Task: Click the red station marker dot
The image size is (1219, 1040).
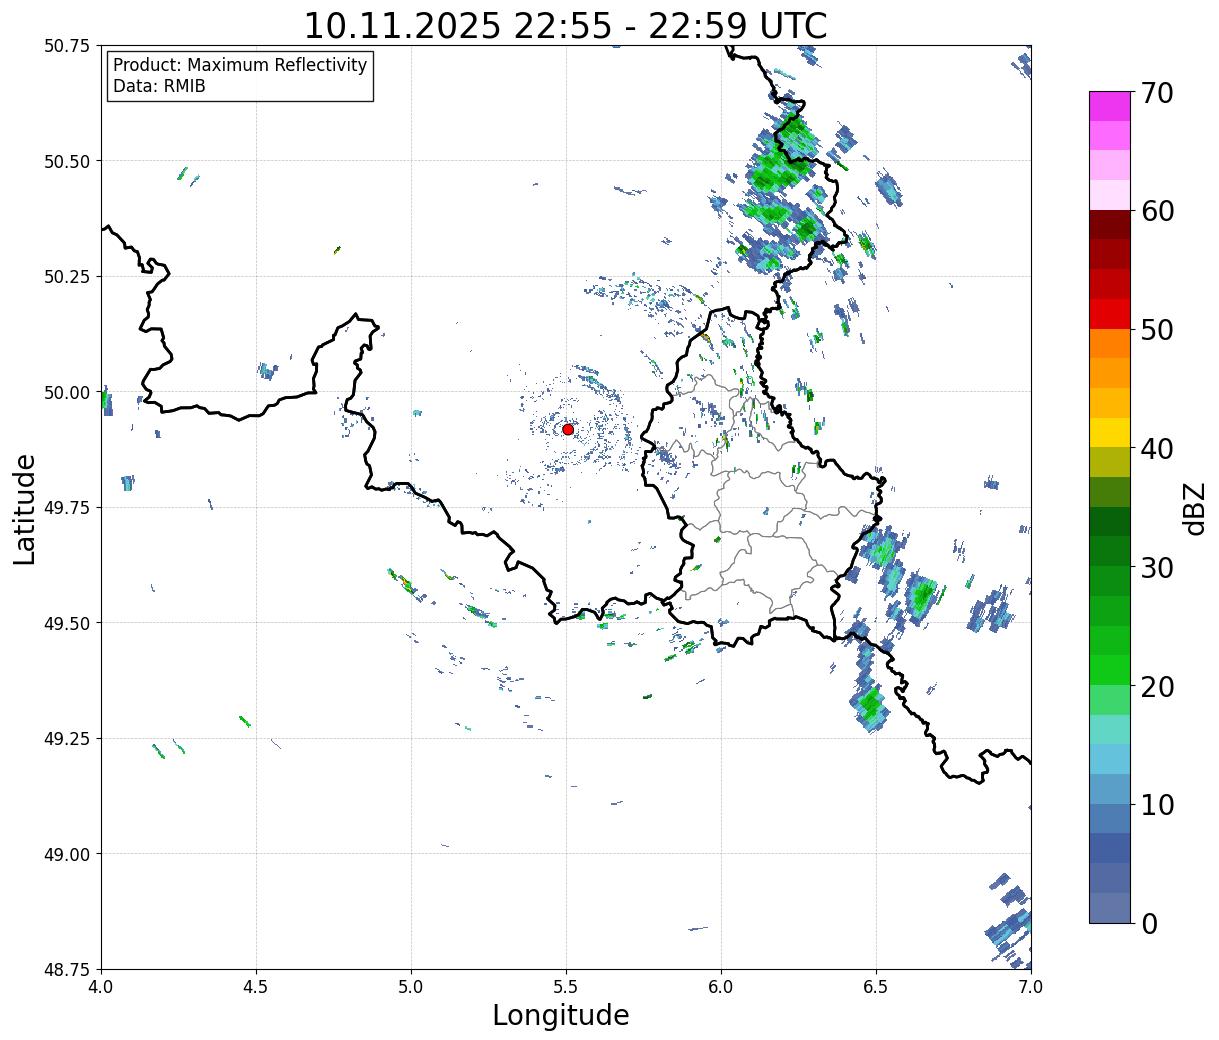Action: (x=568, y=429)
